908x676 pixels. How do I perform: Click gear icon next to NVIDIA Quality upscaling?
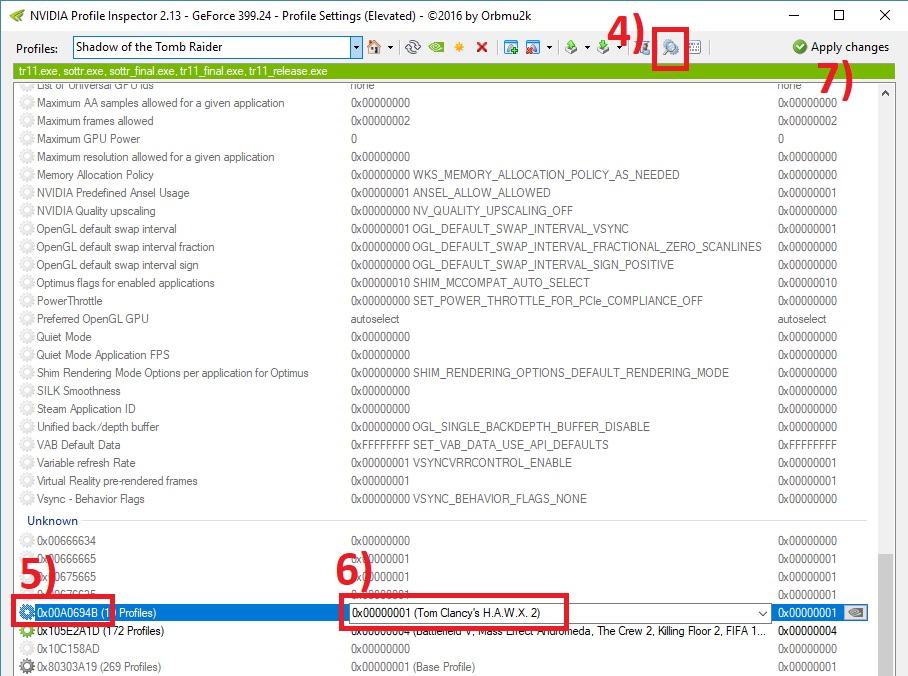tap(27, 210)
